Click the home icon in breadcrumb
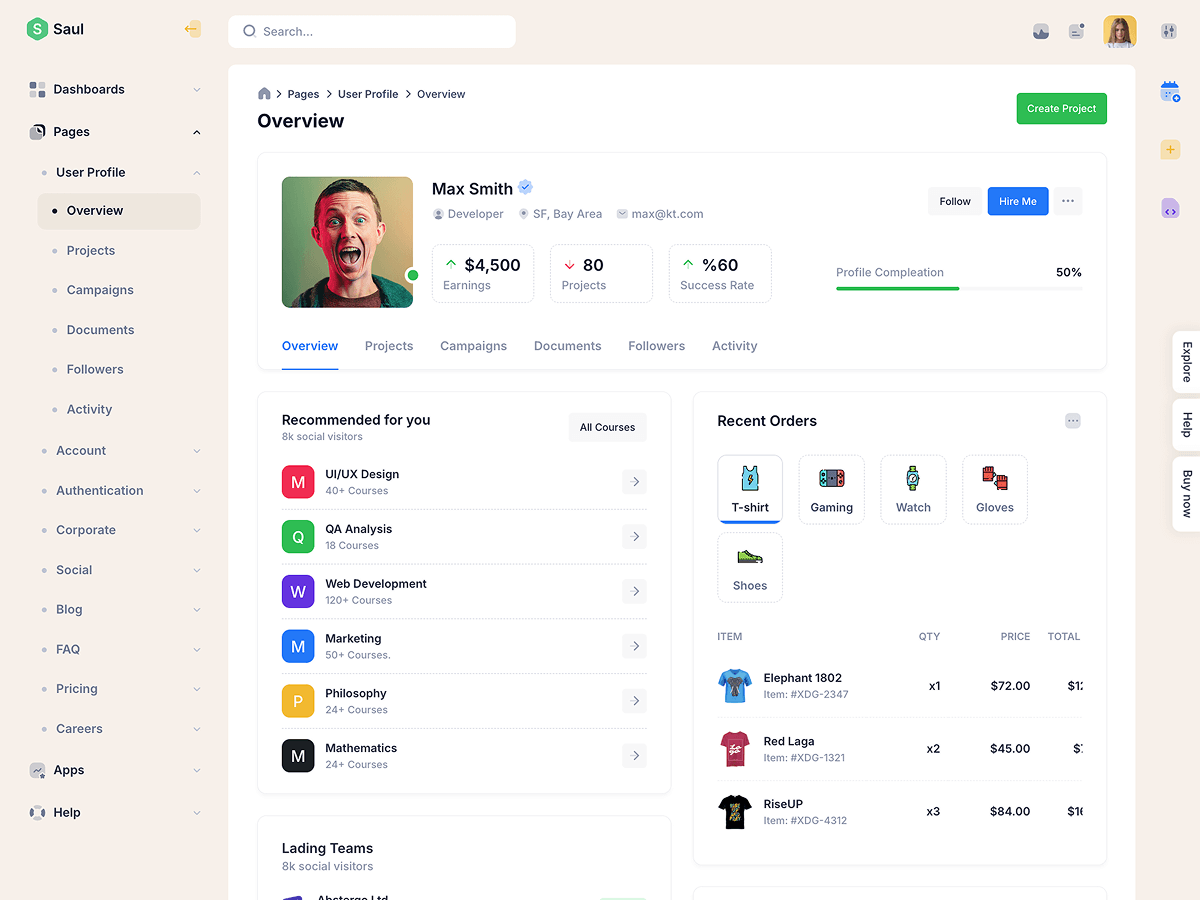The image size is (1200, 900). click(x=264, y=94)
